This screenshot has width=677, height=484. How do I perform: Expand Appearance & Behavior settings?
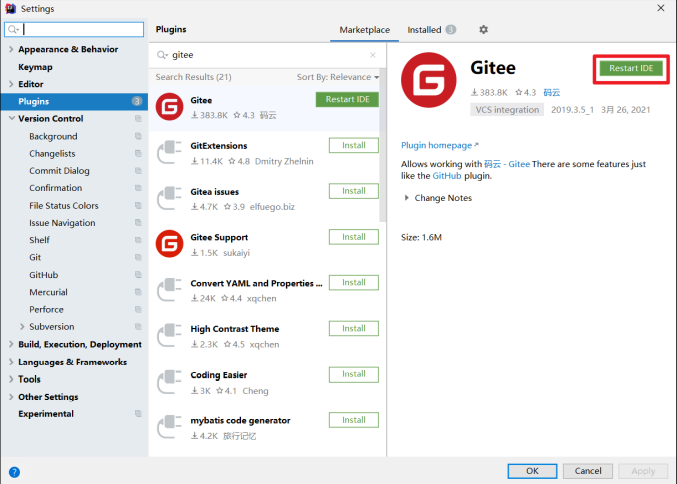(11, 49)
